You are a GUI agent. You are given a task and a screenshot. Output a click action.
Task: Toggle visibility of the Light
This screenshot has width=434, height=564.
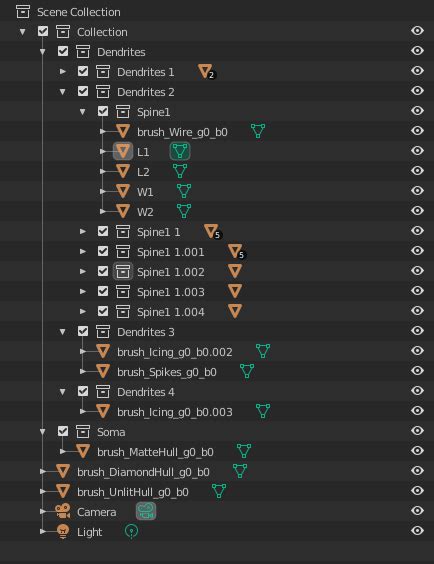click(417, 531)
